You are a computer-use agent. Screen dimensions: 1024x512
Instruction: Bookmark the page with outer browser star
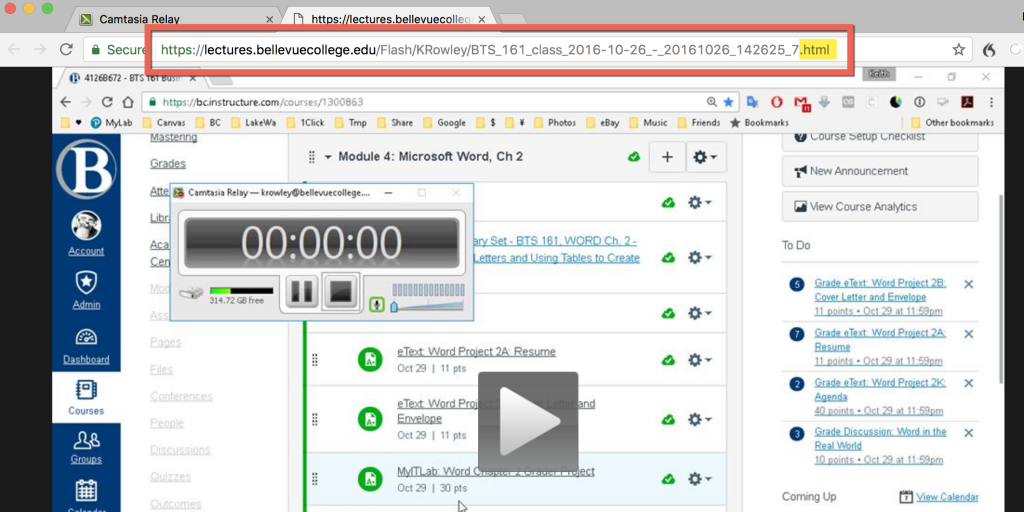[959, 49]
